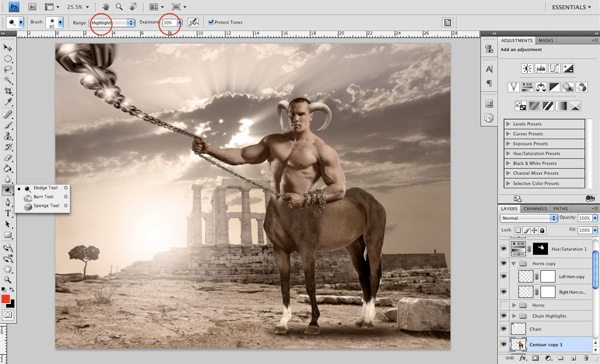Click the Photoshop Ps logo icon

[x=14, y=7]
